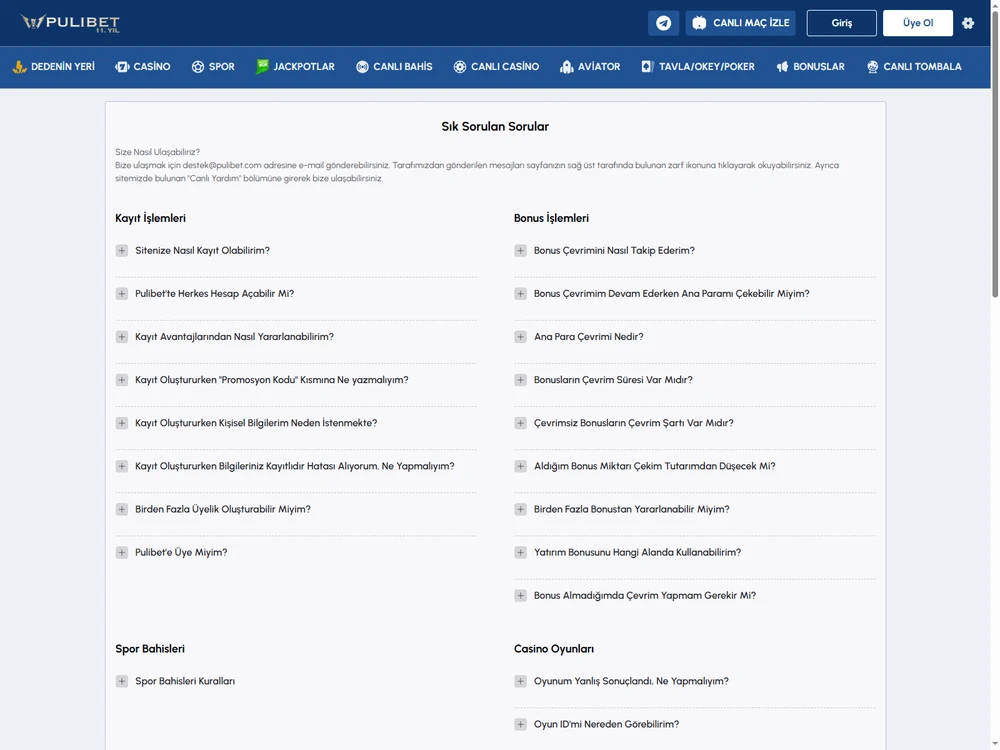1000x750 pixels.
Task: Click the Canlı Tombala icon
Action: [x=872, y=67]
